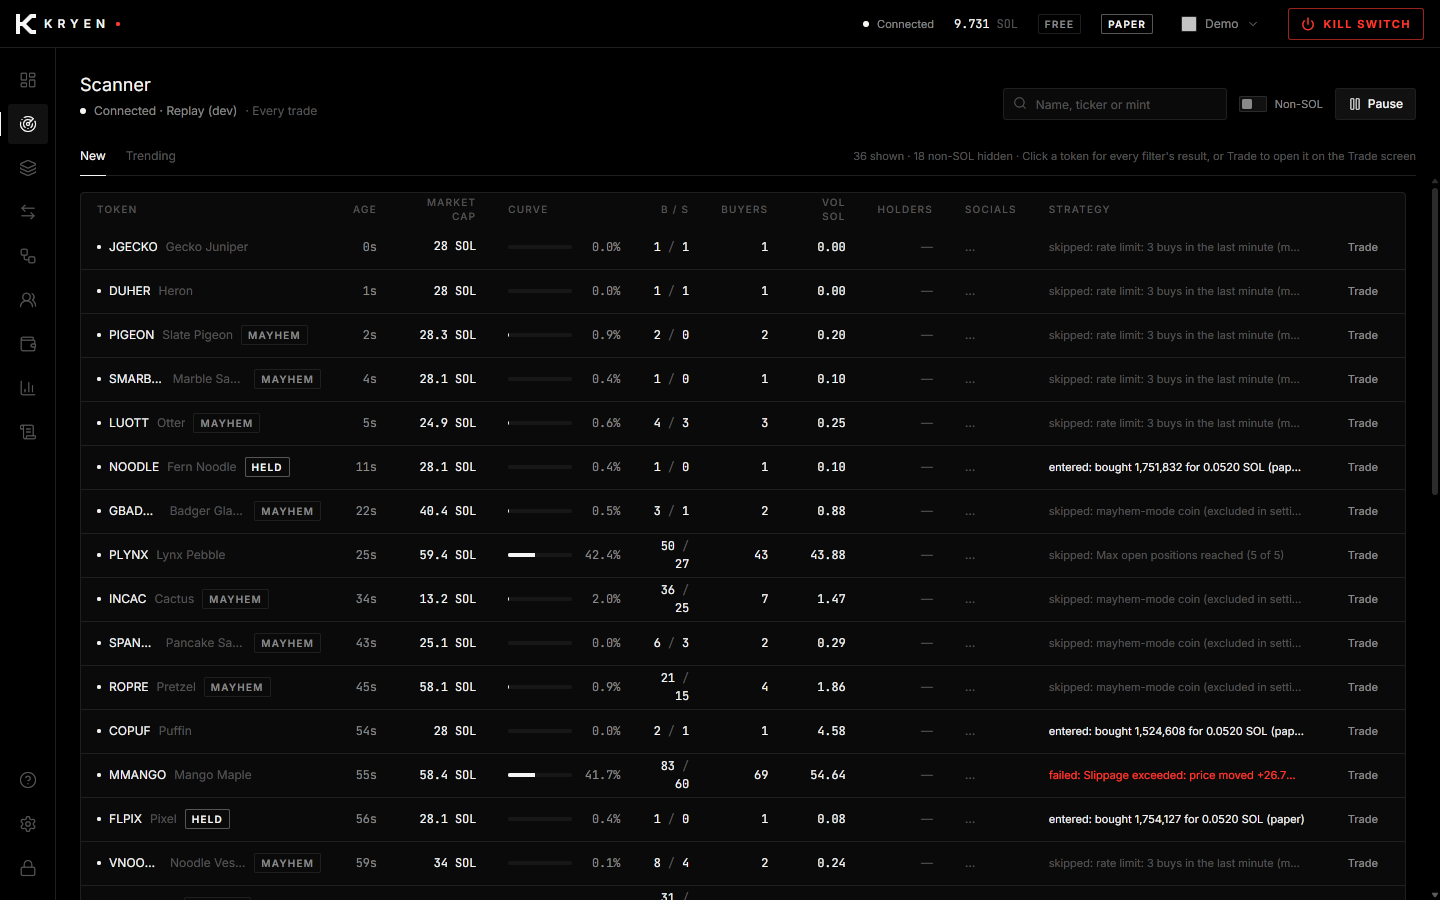Click the AGE column header
The image size is (1440, 900).
point(365,210)
